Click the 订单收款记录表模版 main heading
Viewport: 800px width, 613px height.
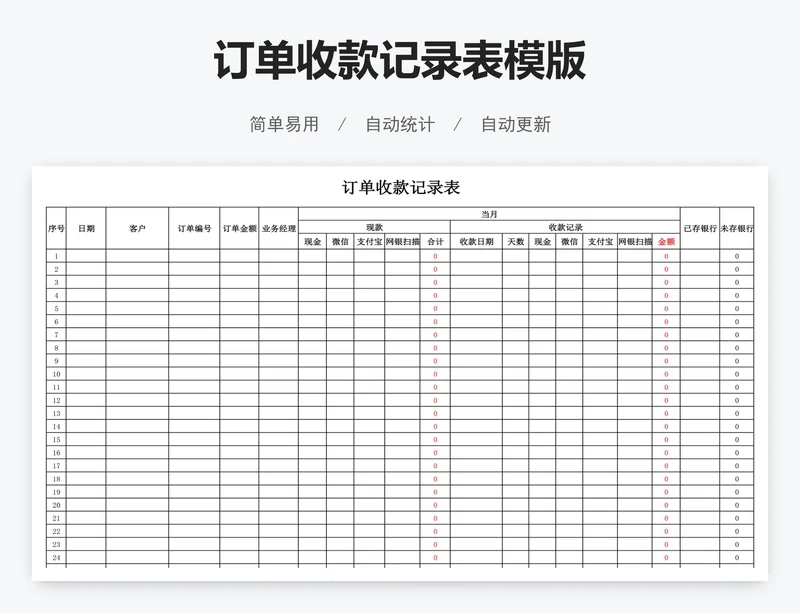tap(399, 60)
